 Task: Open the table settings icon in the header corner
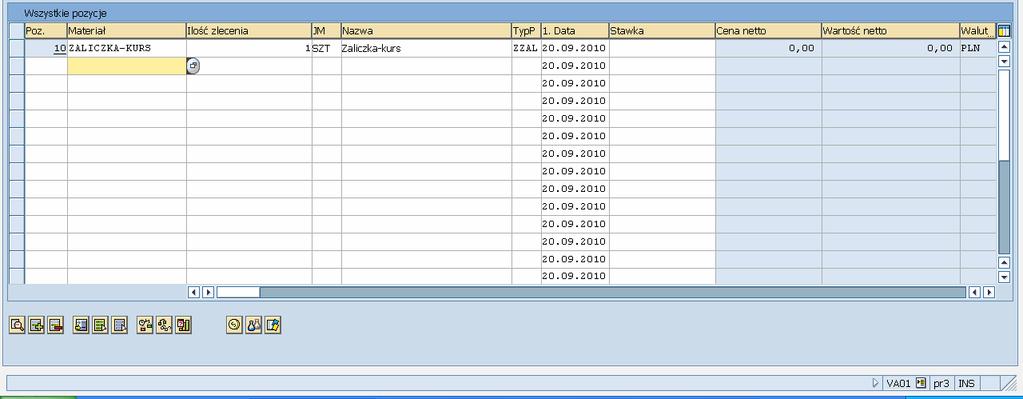(1004, 30)
